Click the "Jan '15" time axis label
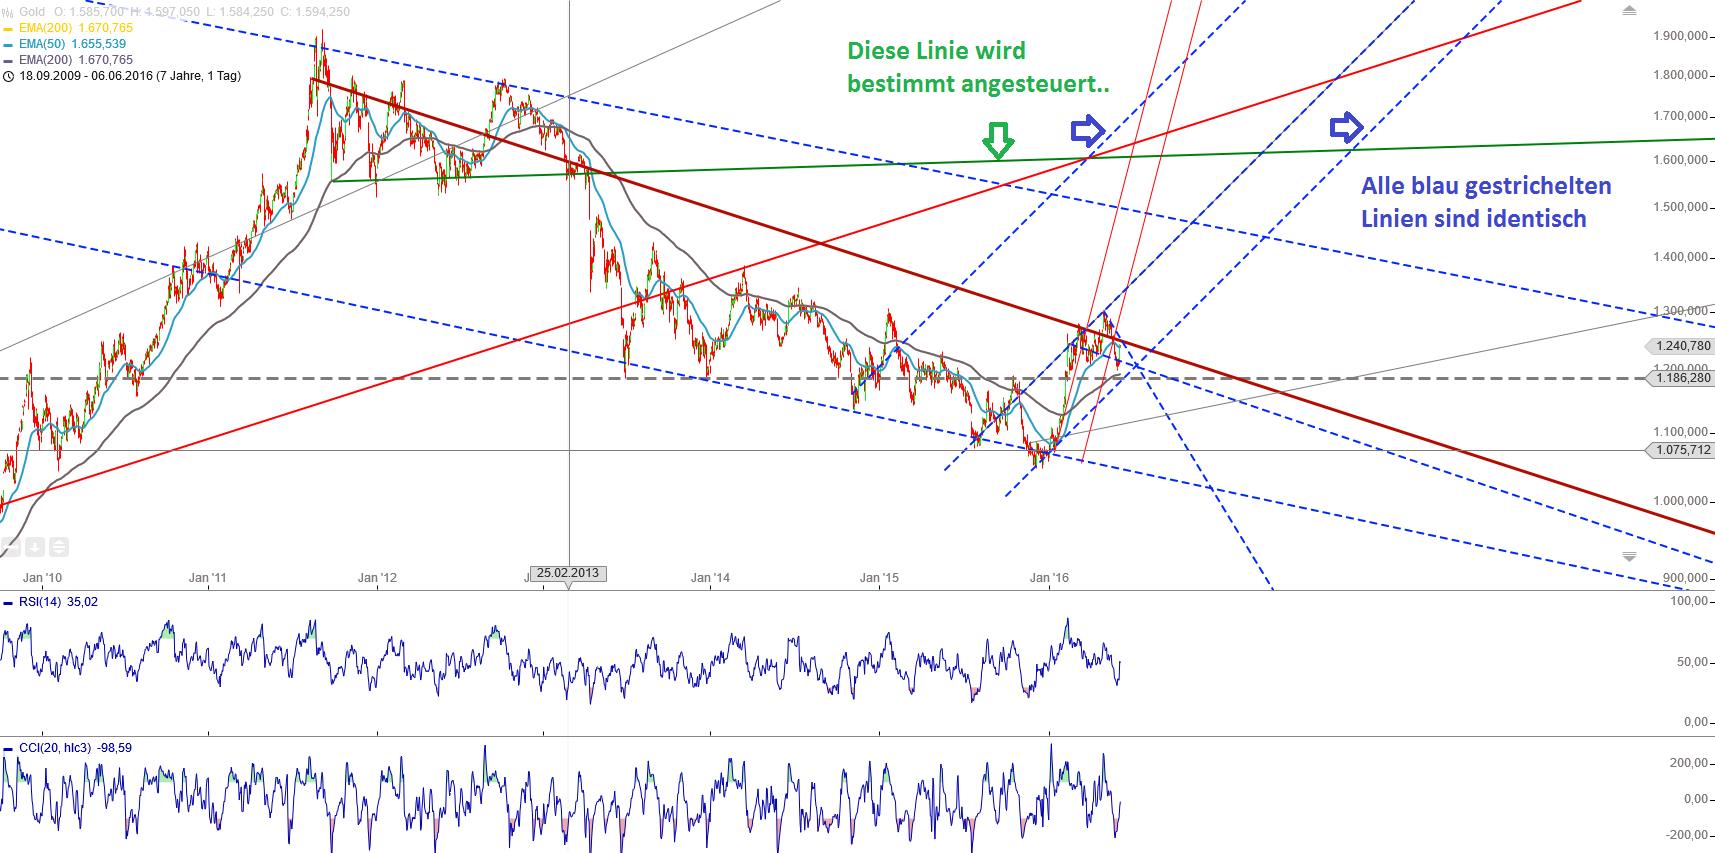 tap(880, 578)
